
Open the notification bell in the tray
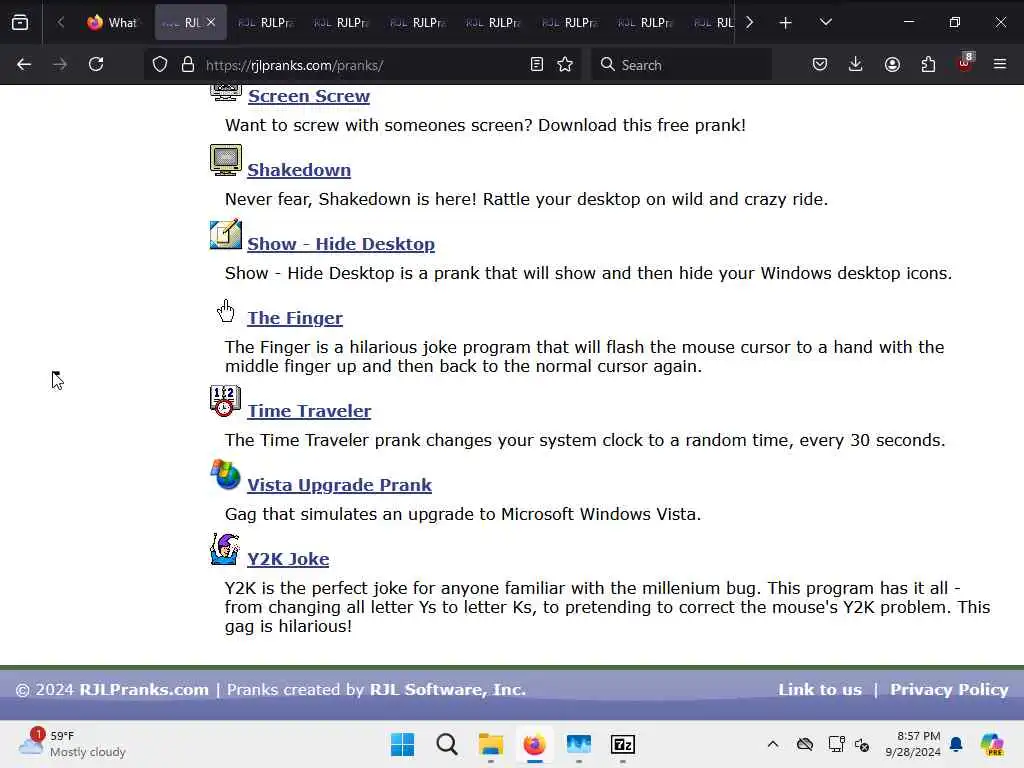point(956,744)
